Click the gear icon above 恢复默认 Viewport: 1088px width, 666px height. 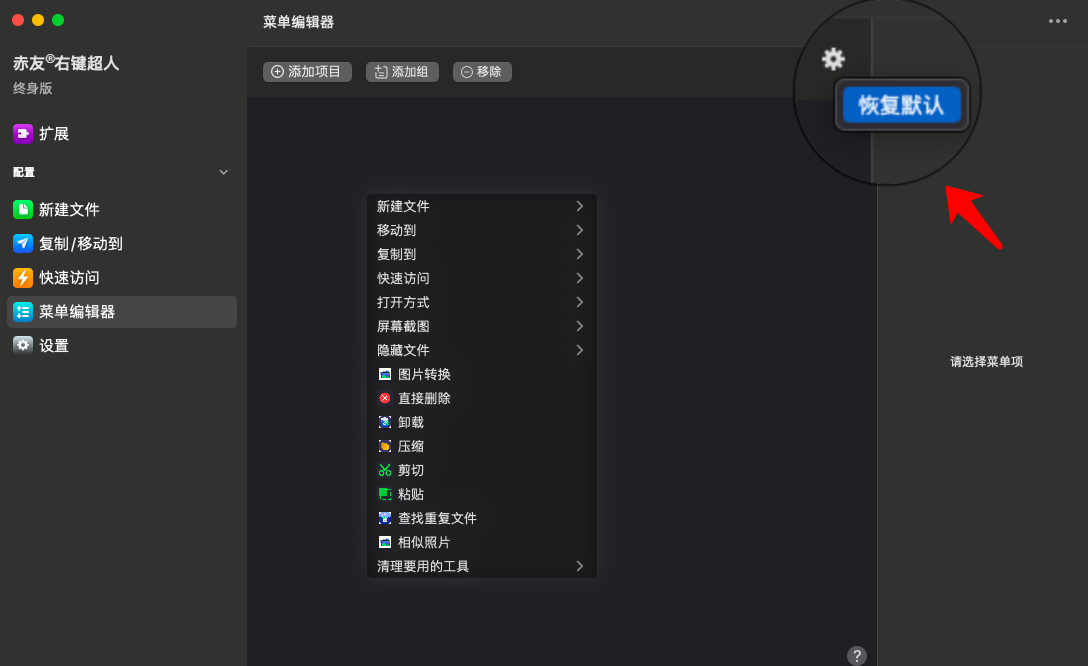[833, 59]
